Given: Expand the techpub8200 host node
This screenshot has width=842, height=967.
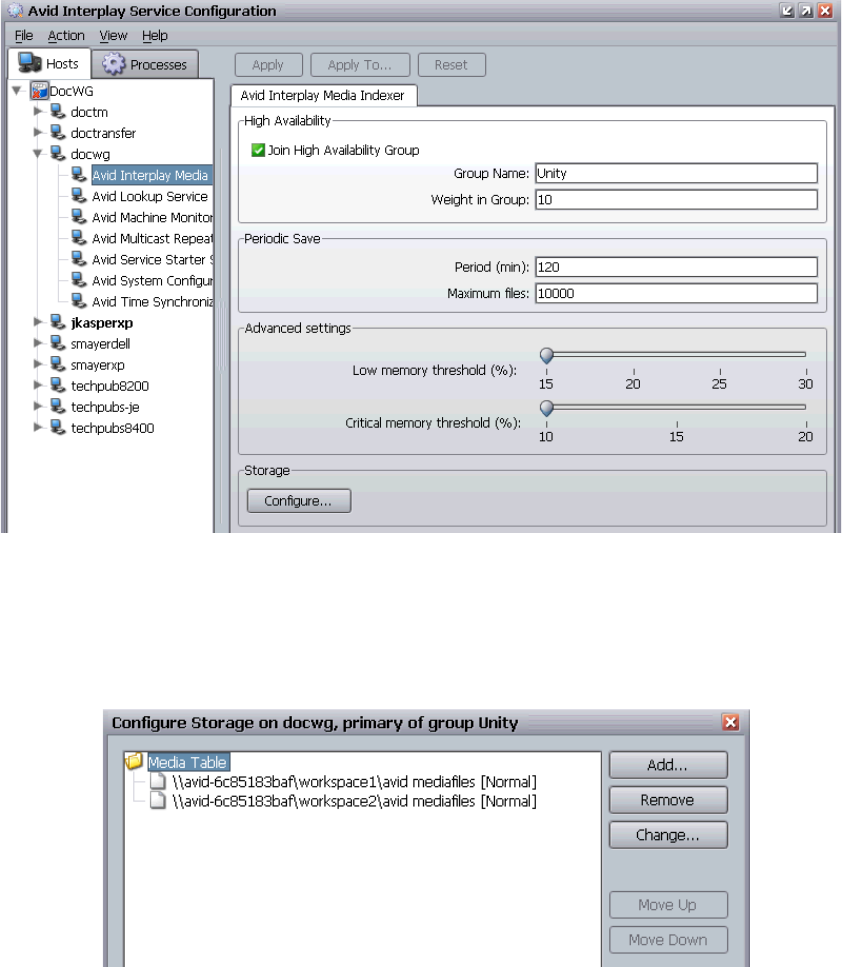Looking at the screenshot, I should pos(38,385).
